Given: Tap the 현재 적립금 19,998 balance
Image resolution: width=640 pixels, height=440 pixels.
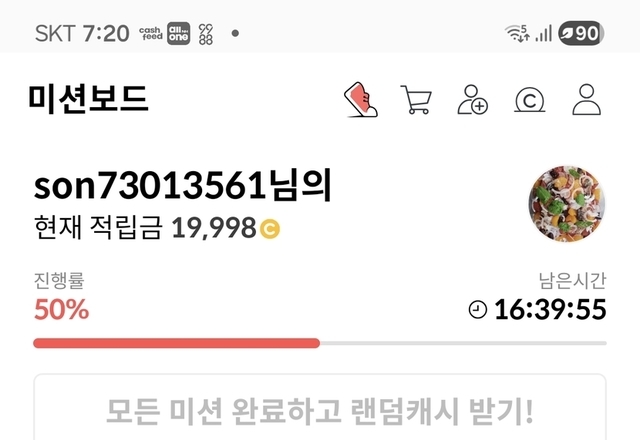Looking at the screenshot, I should (x=157, y=228).
